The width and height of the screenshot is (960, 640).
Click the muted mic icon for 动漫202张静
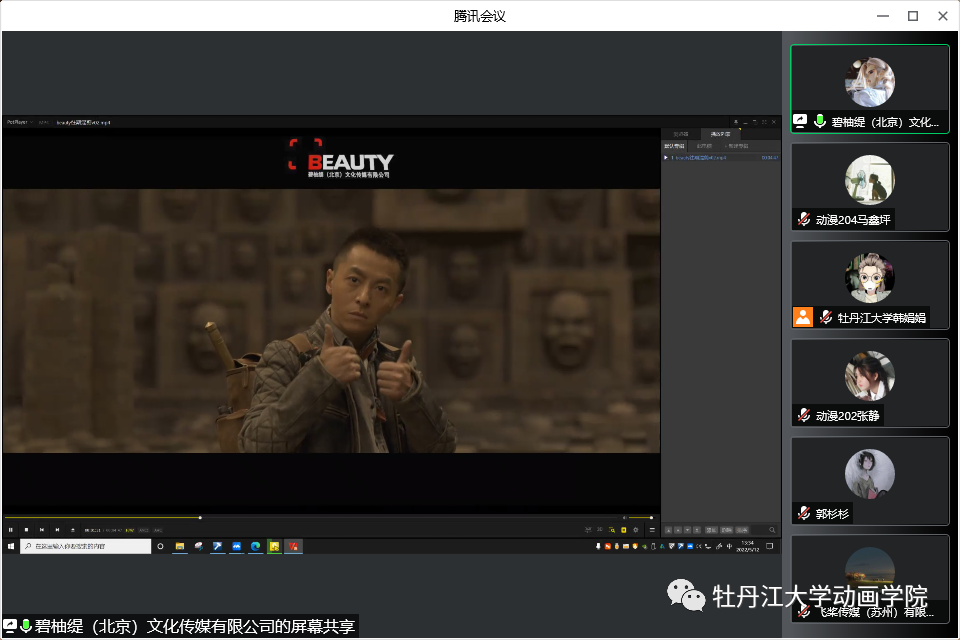[804, 415]
